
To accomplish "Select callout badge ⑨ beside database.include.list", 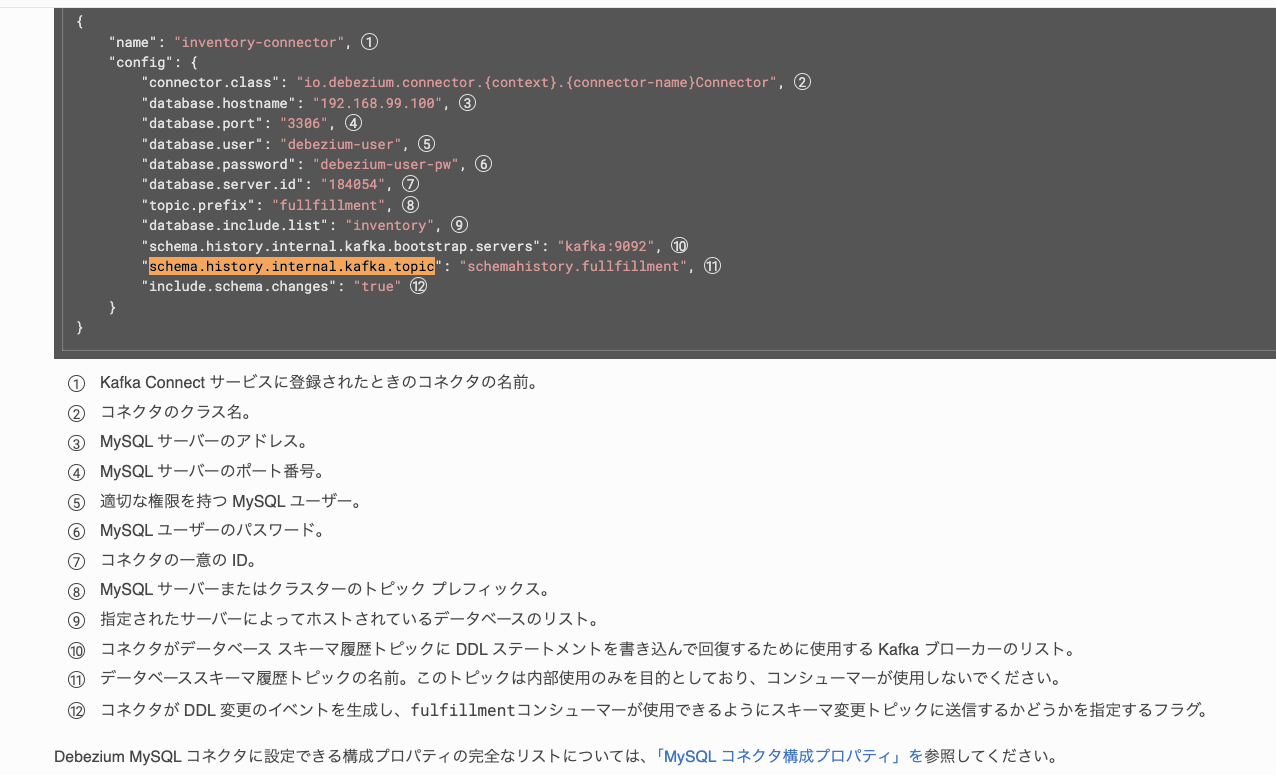I will [x=458, y=225].
